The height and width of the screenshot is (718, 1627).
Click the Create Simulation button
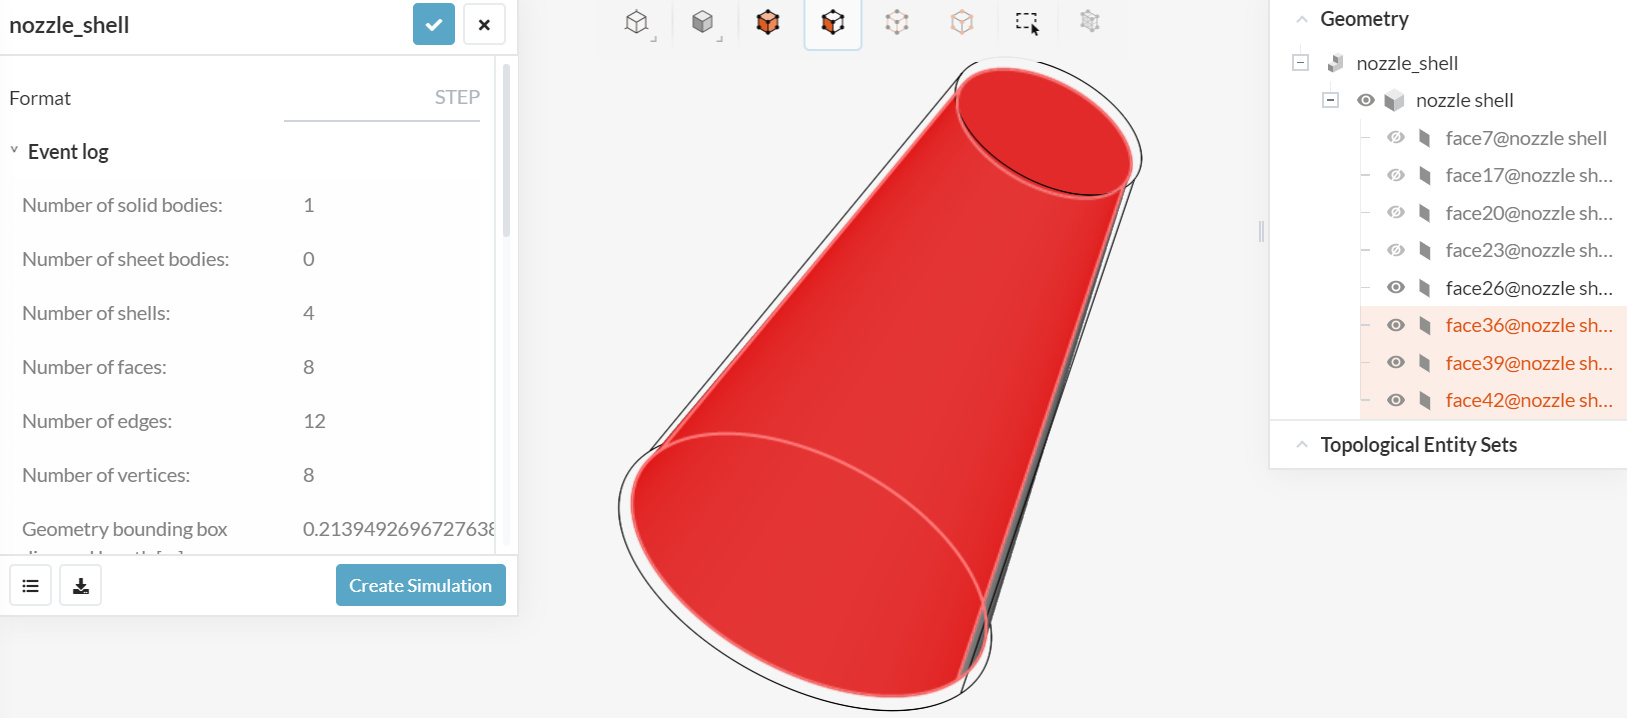tap(420, 585)
